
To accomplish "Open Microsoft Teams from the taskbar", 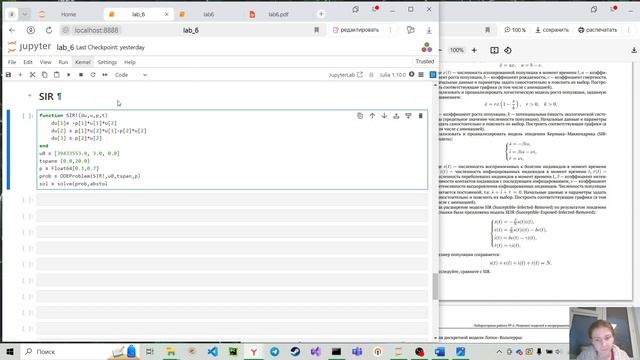I will click(x=357, y=351).
